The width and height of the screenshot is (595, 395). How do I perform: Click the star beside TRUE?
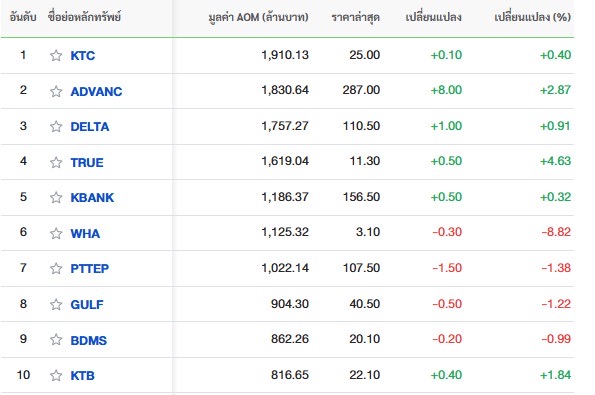pyautogui.click(x=56, y=162)
